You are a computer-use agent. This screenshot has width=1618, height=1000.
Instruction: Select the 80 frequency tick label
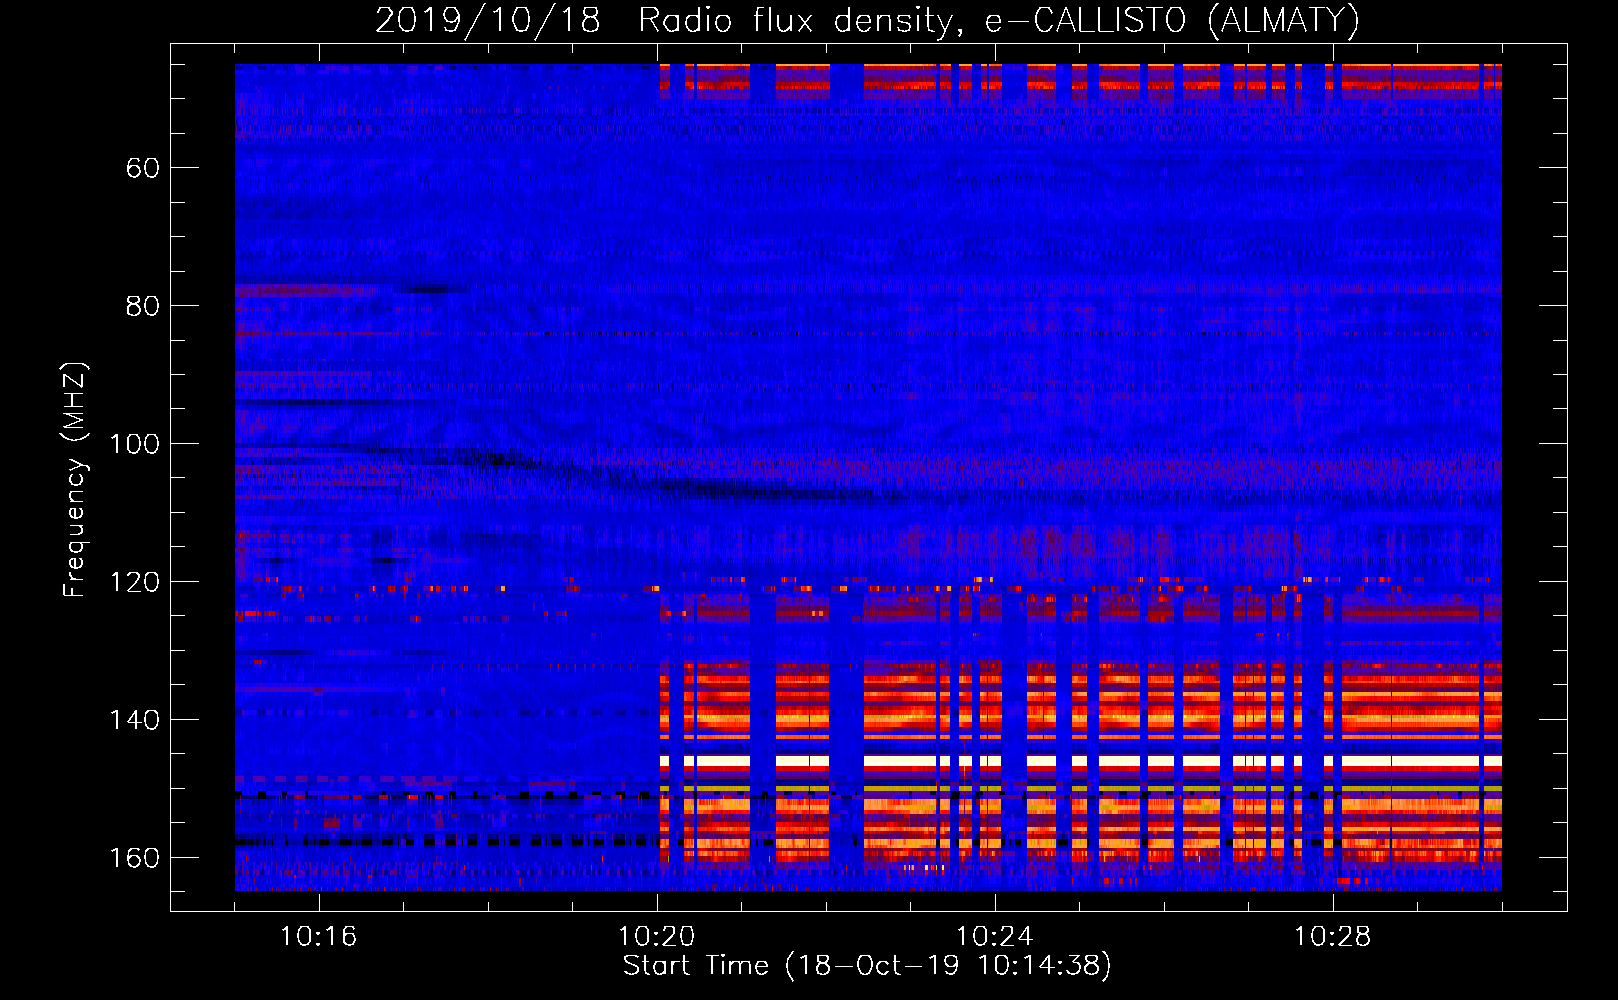coord(143,305)
